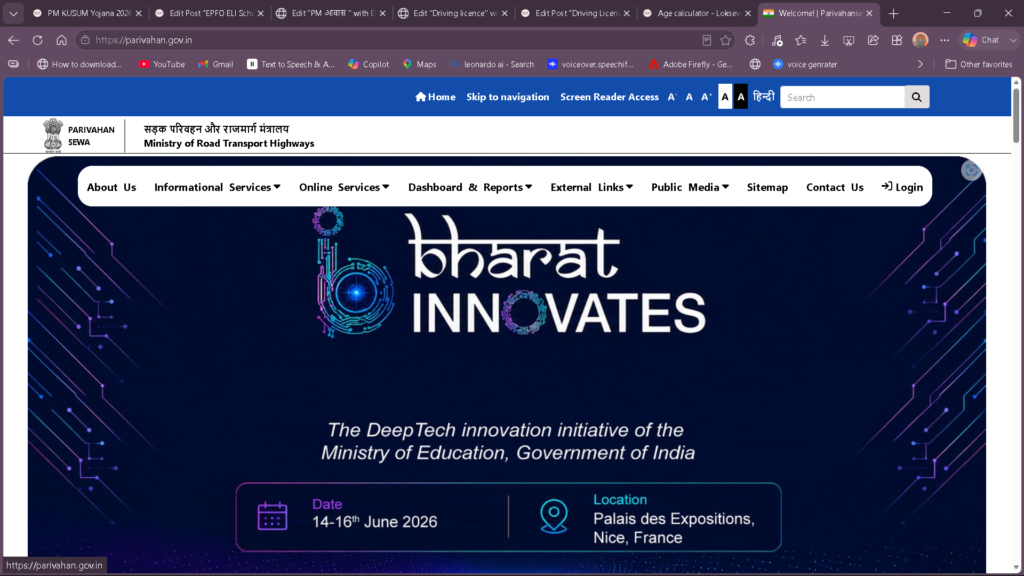Click Screen Reader Access link
The height and width of the screenshot is (576, 1024).
tap(609, 97)
